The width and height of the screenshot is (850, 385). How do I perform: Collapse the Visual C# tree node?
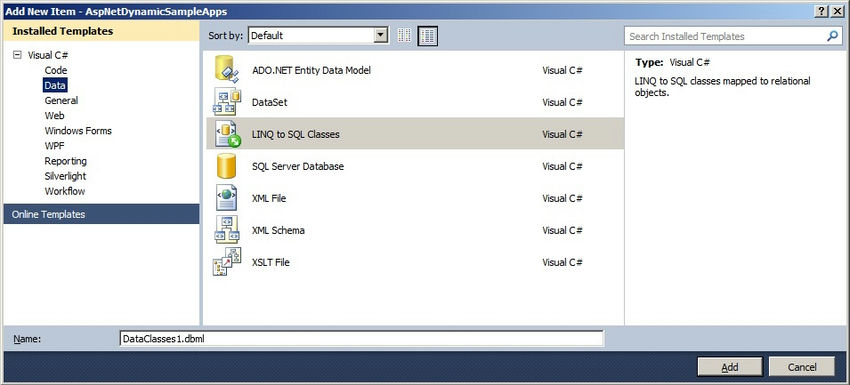[x=17, y=55]
